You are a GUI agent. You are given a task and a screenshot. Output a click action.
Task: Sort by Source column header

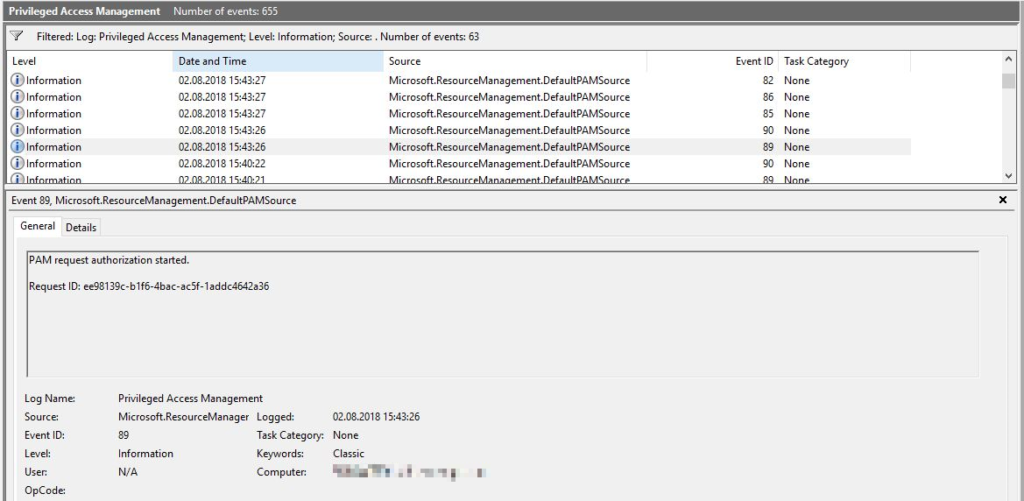point(404,61)
